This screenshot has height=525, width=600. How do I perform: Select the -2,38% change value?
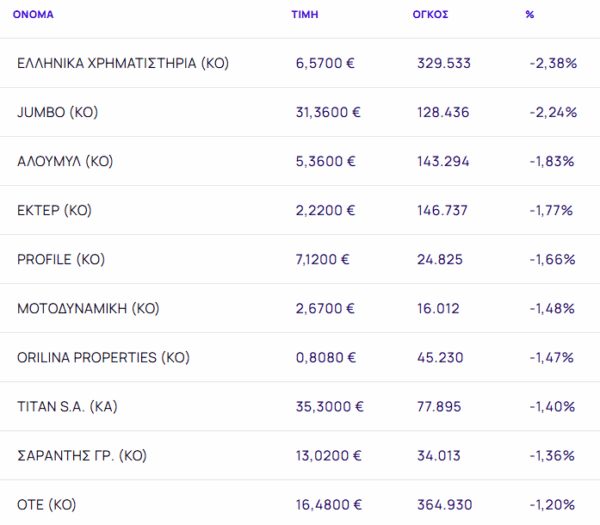click(552, 63)
